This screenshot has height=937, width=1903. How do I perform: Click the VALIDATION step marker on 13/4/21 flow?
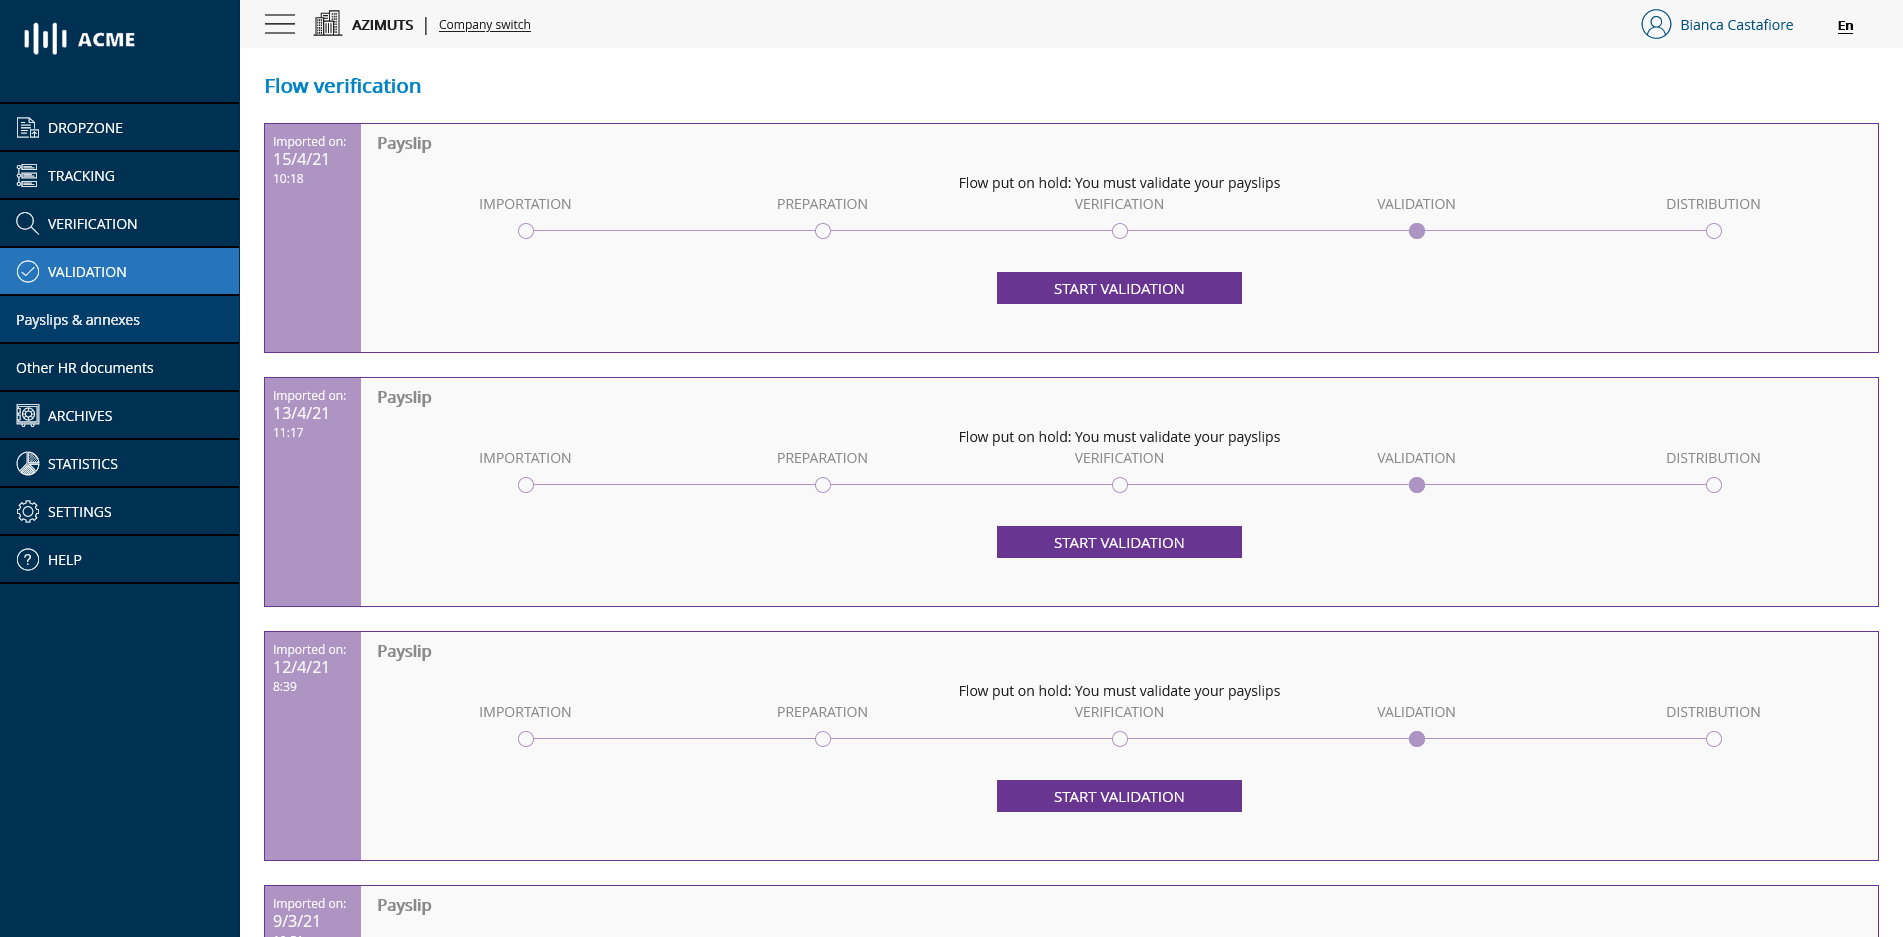click(1416, 485)
